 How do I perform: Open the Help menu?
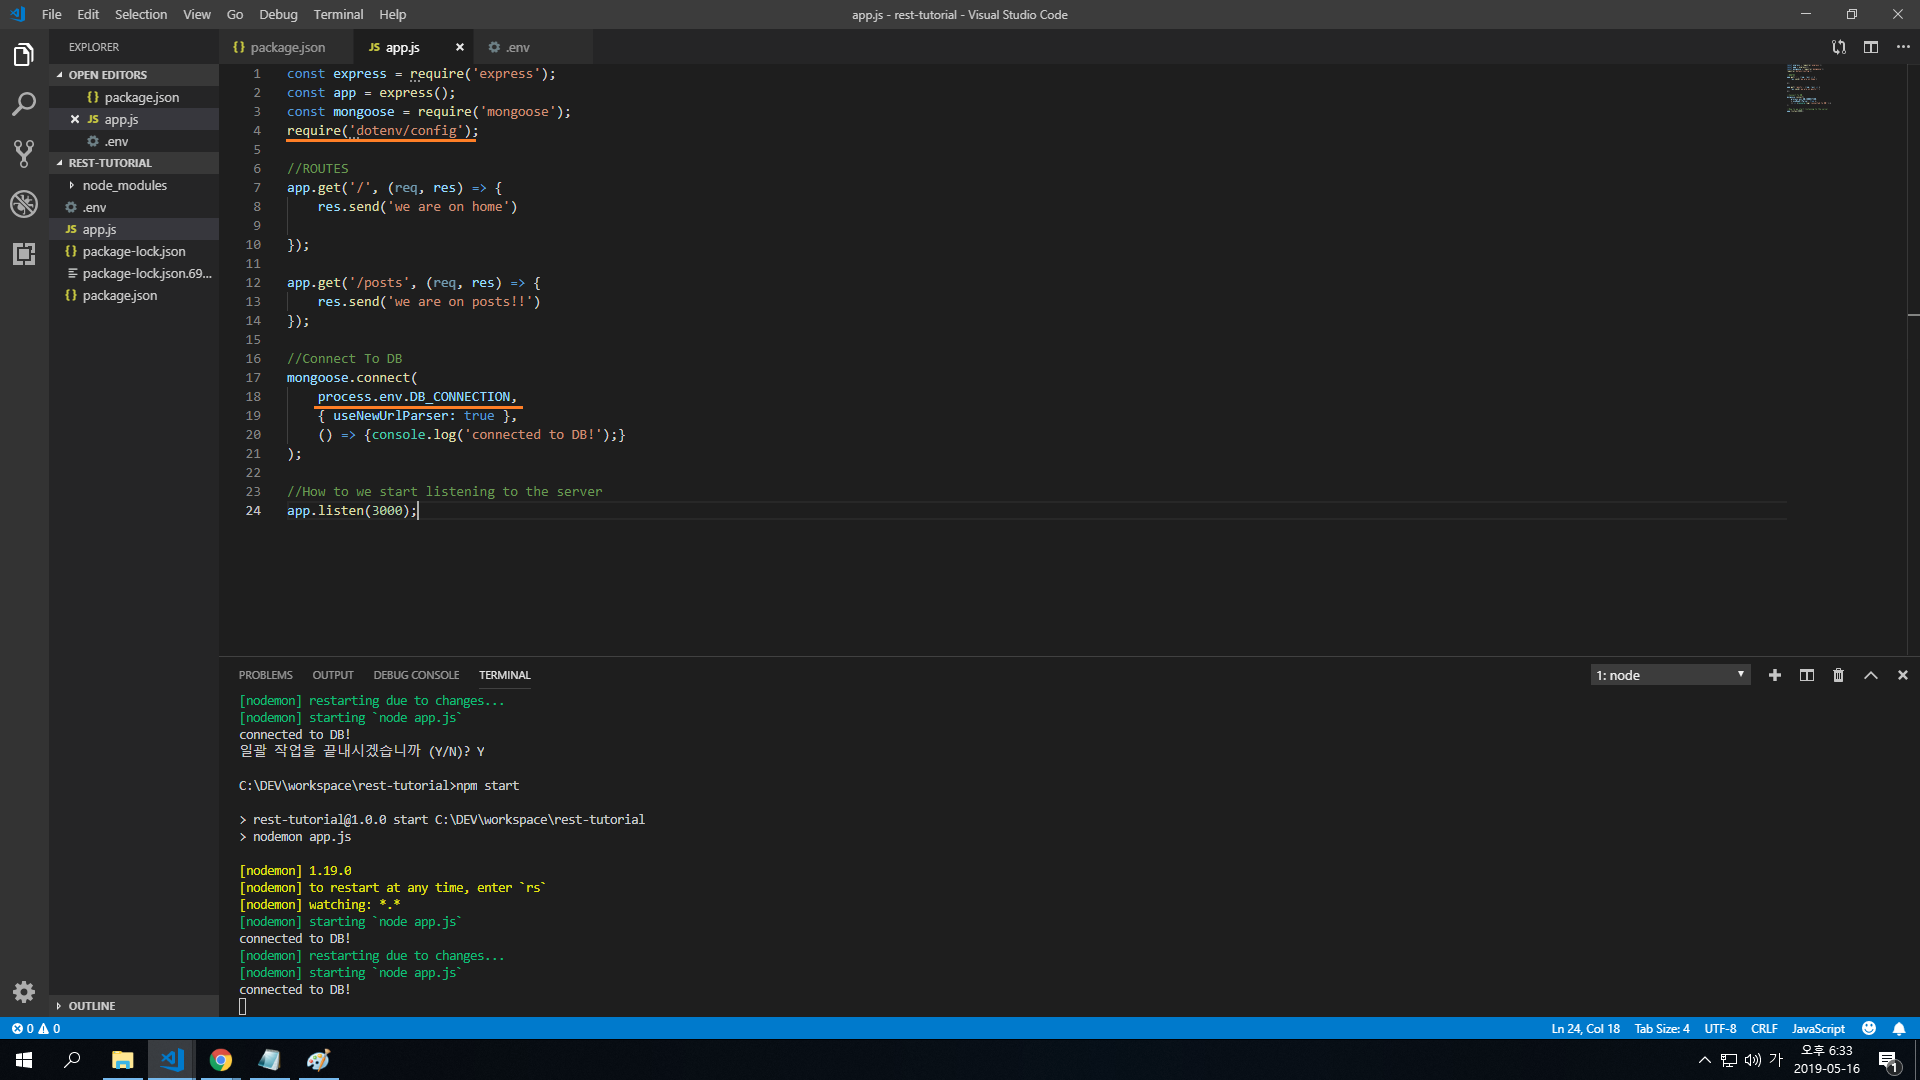coord(393,14)
